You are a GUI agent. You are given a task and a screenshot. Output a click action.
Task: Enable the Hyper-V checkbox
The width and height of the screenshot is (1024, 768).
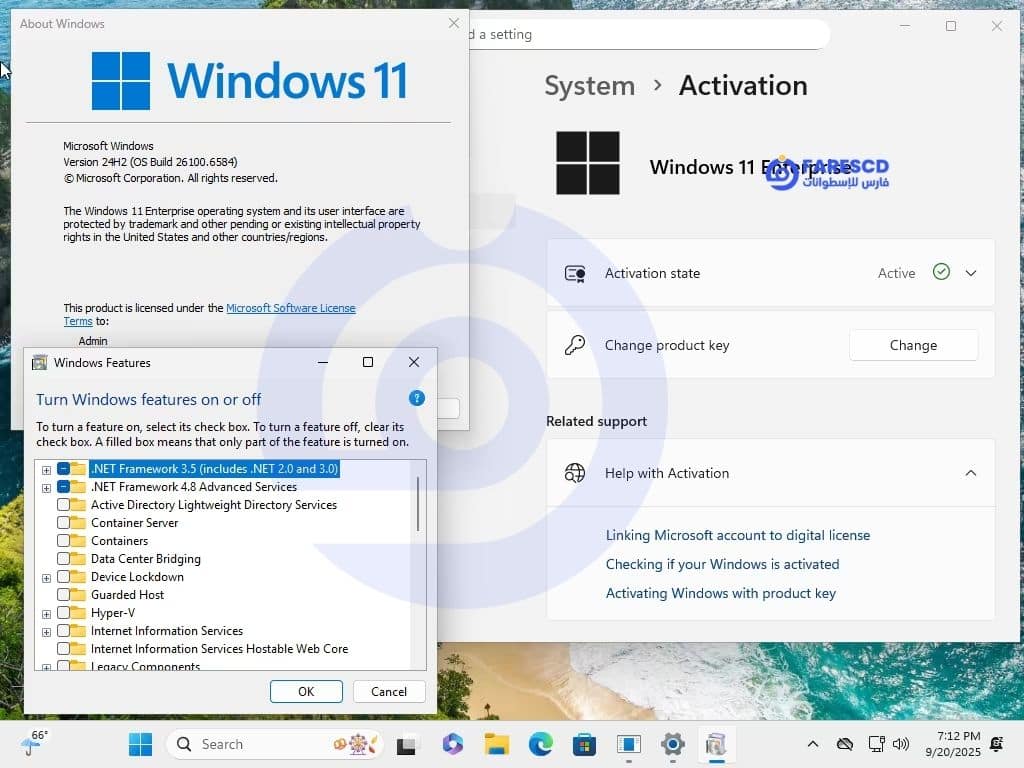64,613
